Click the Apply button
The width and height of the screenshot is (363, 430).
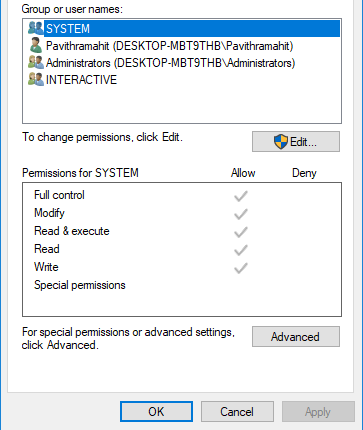[318, 412]
